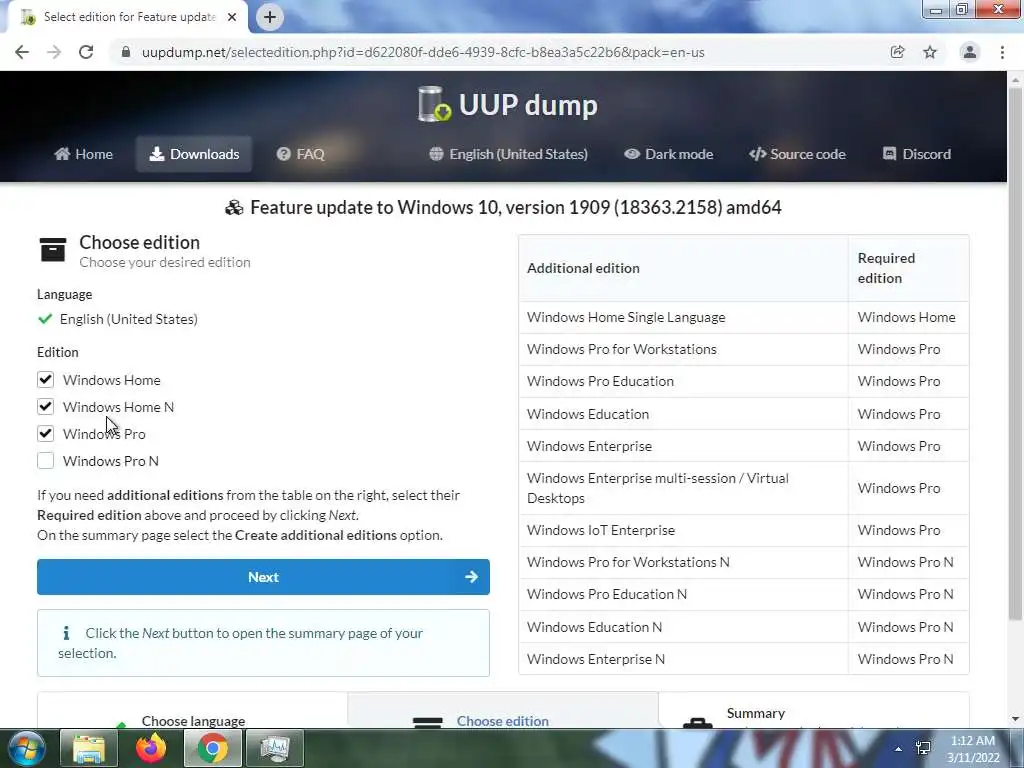Click the eye icon beside Dark mode

(x=632, y=154)
